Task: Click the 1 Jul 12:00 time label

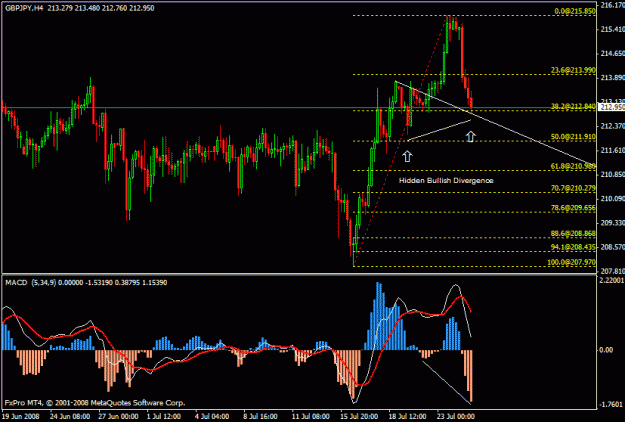Action: [x=164, y=416]
